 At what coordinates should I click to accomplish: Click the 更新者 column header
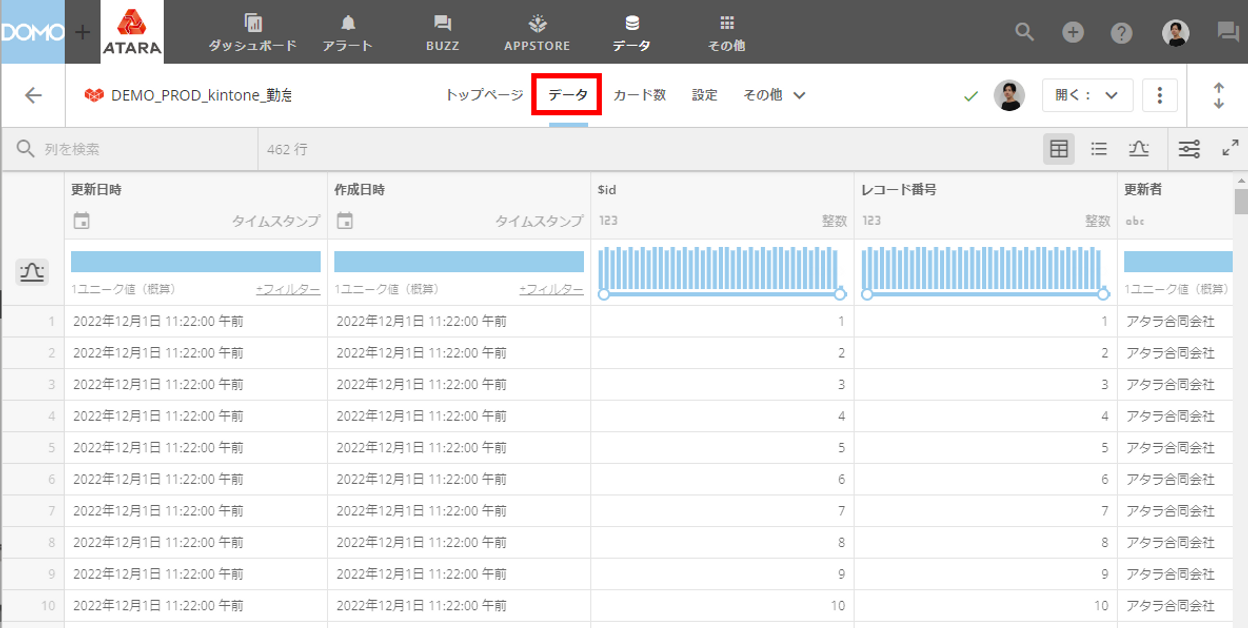coord(1143,189)
